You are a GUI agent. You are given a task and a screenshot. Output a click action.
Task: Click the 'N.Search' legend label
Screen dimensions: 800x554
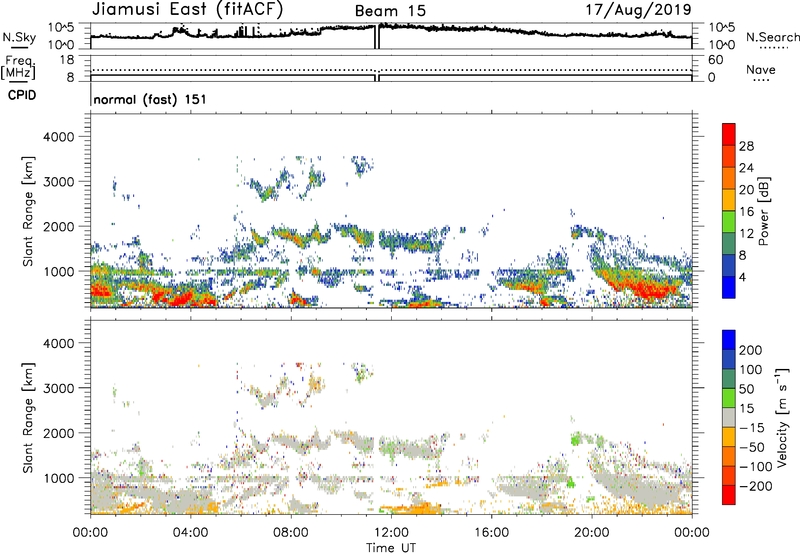(773, 37)
